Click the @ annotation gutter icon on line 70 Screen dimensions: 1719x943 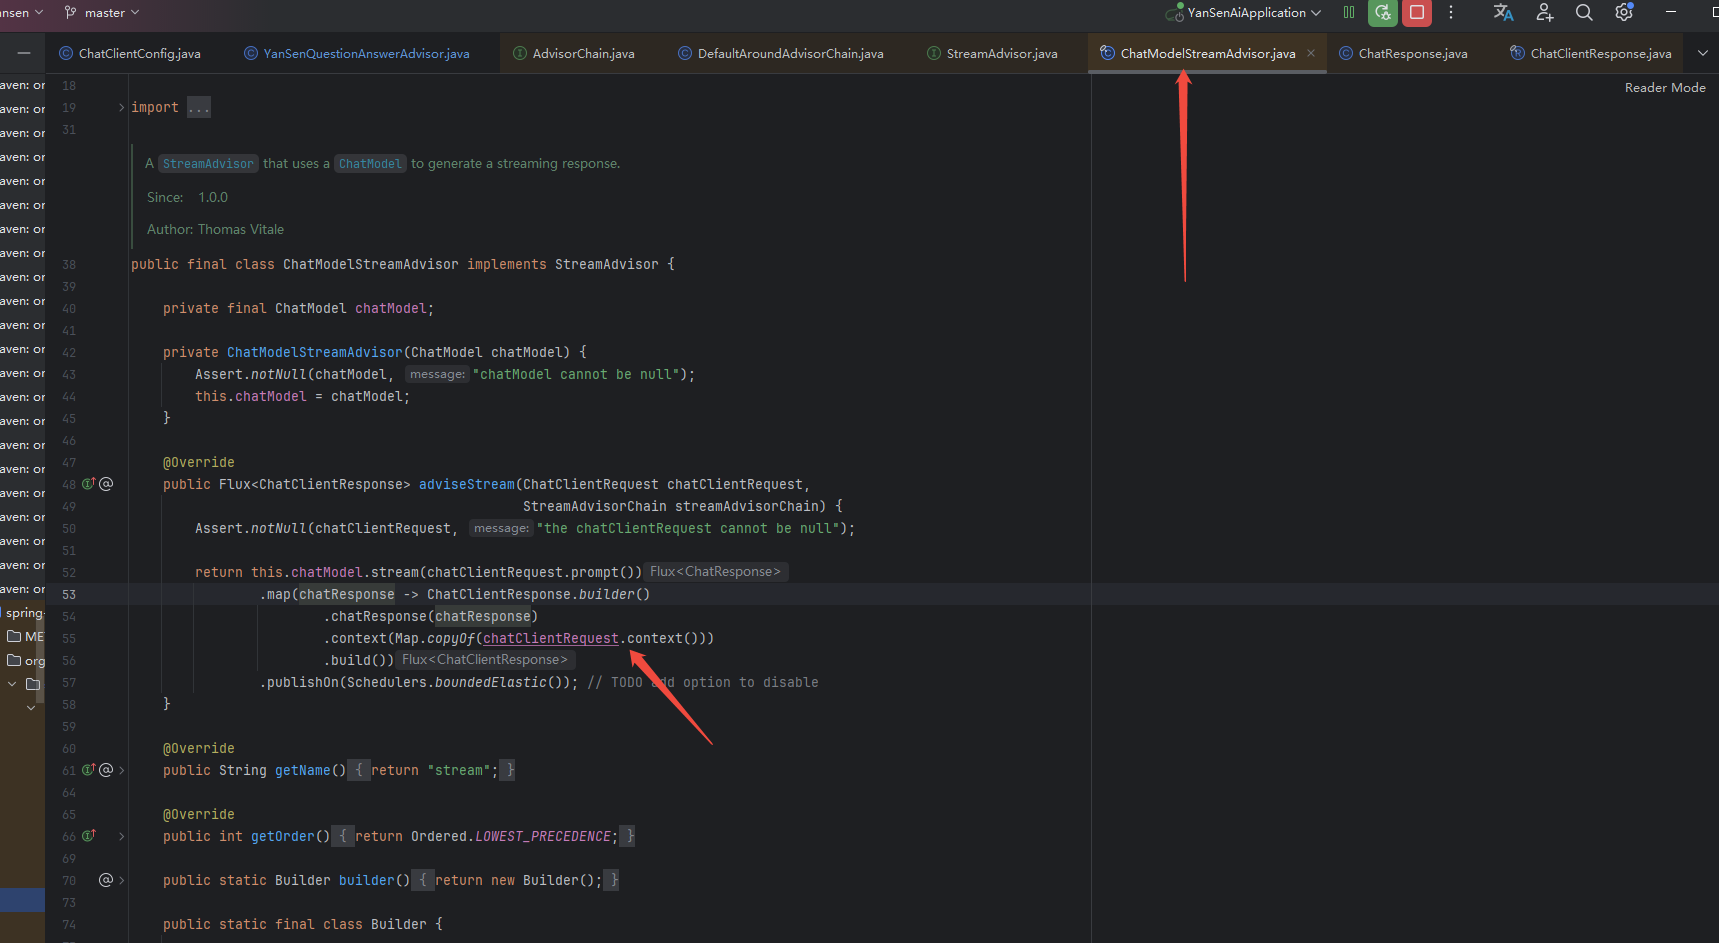[x=106, y=880]
